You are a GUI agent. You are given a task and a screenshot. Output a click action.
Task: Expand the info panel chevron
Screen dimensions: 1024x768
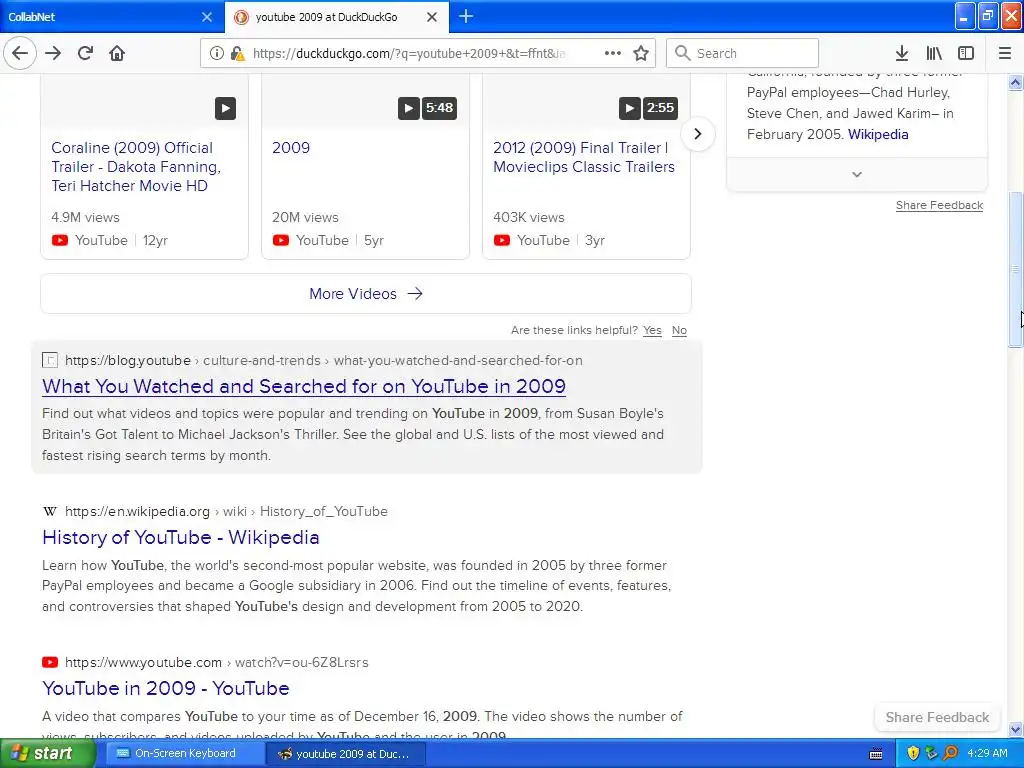click(x=857, y=174)
